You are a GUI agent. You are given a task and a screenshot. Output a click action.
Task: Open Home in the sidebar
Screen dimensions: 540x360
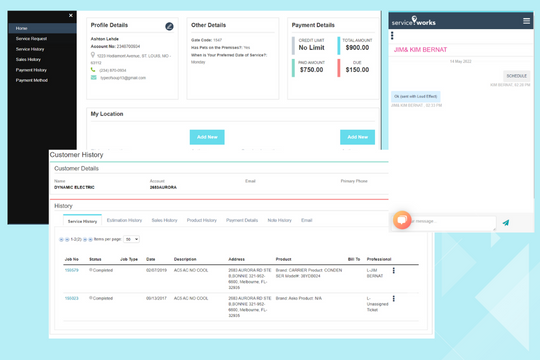click(x=42, y=28)
